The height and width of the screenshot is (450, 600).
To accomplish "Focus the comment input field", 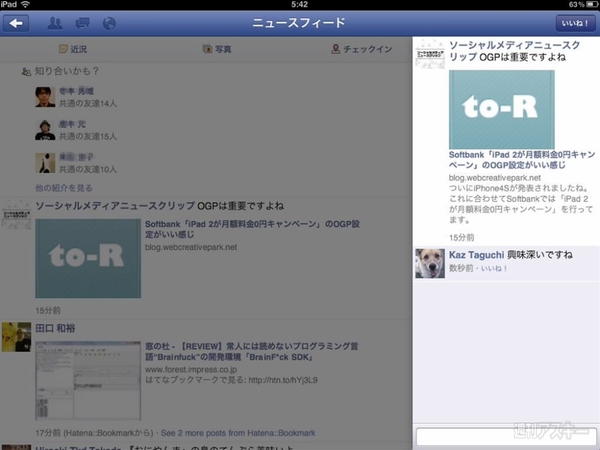I will (507, 437).
